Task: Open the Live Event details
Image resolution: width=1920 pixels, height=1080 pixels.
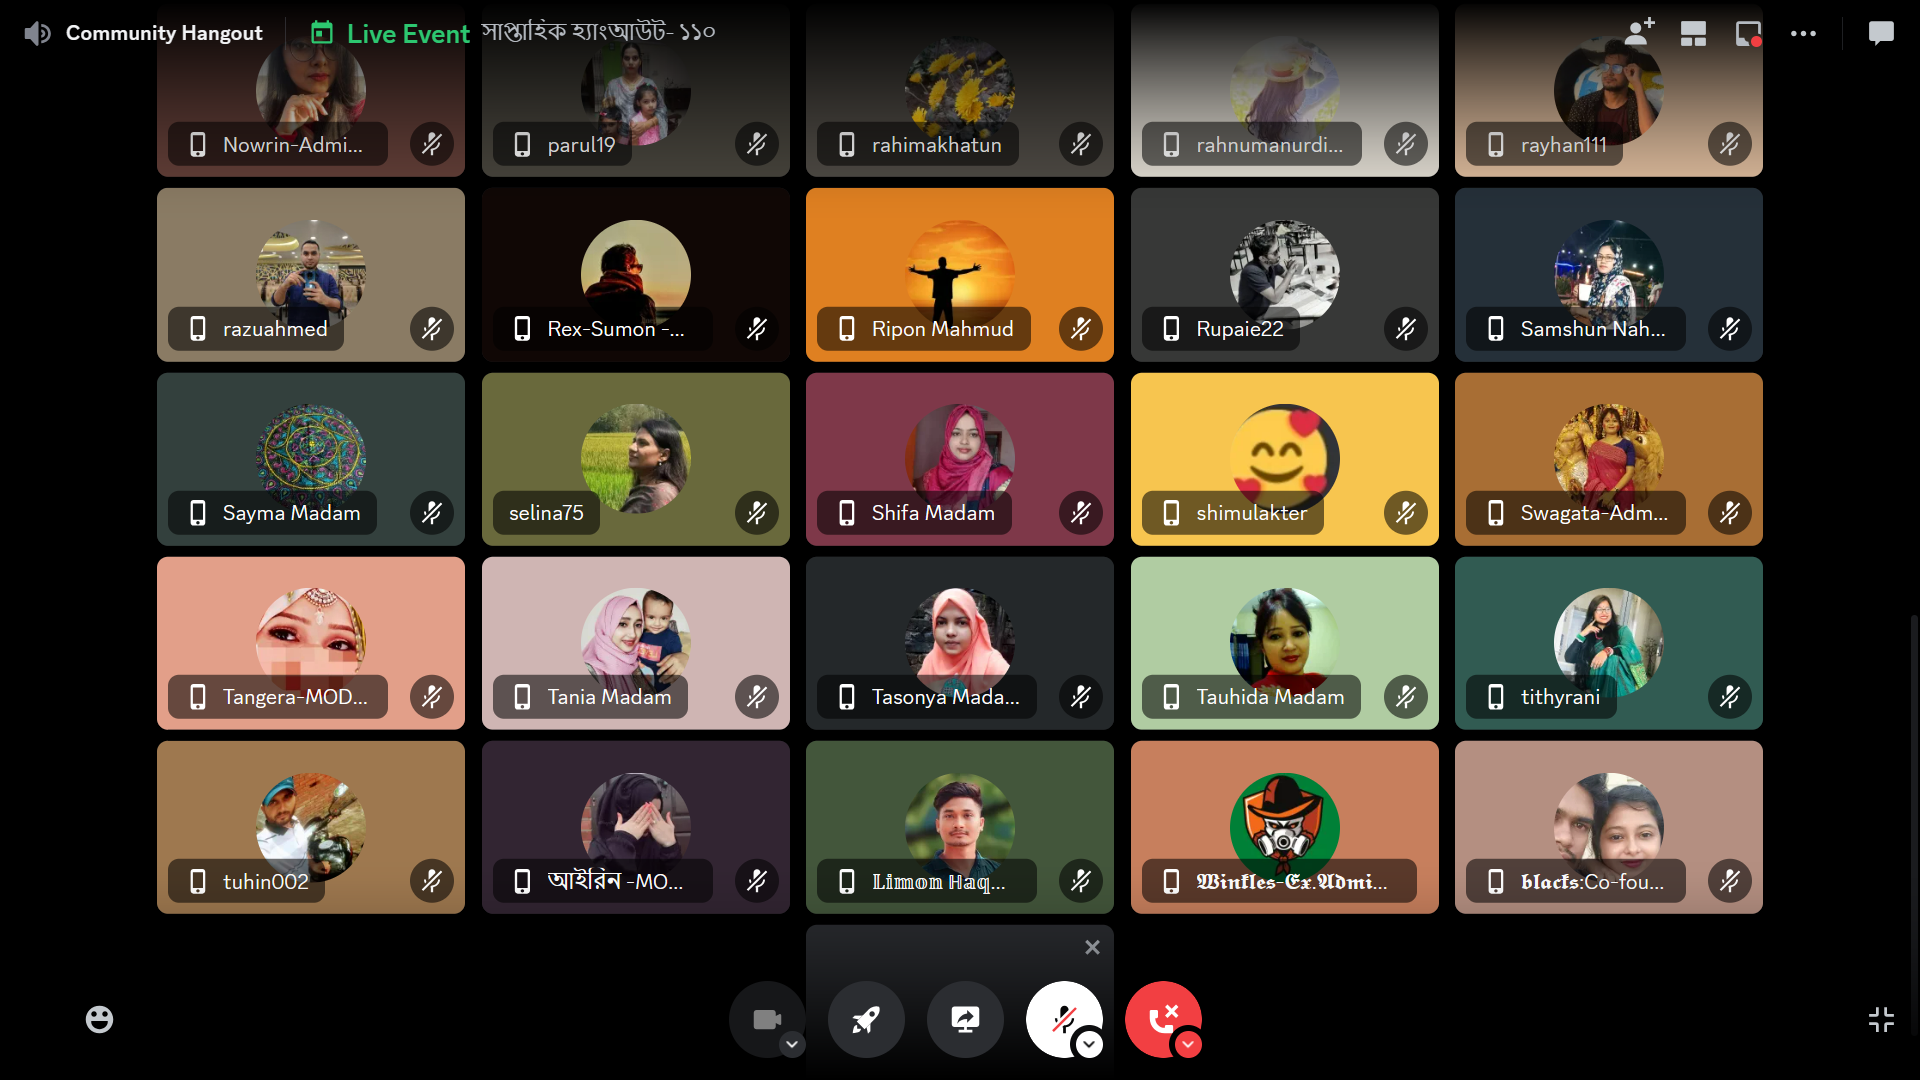Action: click(x=408, y=33)
